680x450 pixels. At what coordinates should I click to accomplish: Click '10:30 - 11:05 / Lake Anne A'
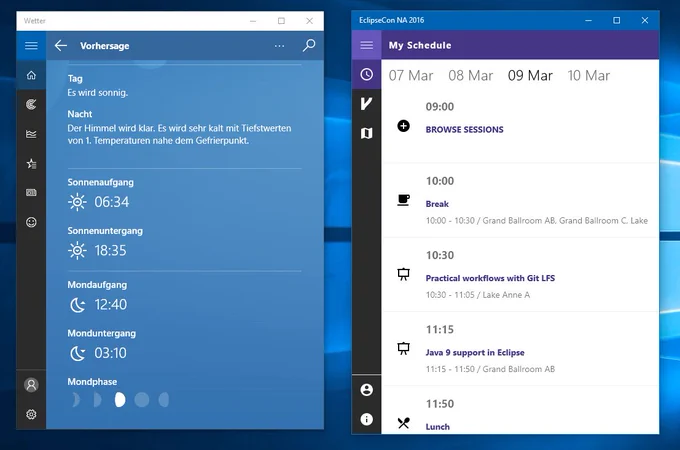[477, 295]
